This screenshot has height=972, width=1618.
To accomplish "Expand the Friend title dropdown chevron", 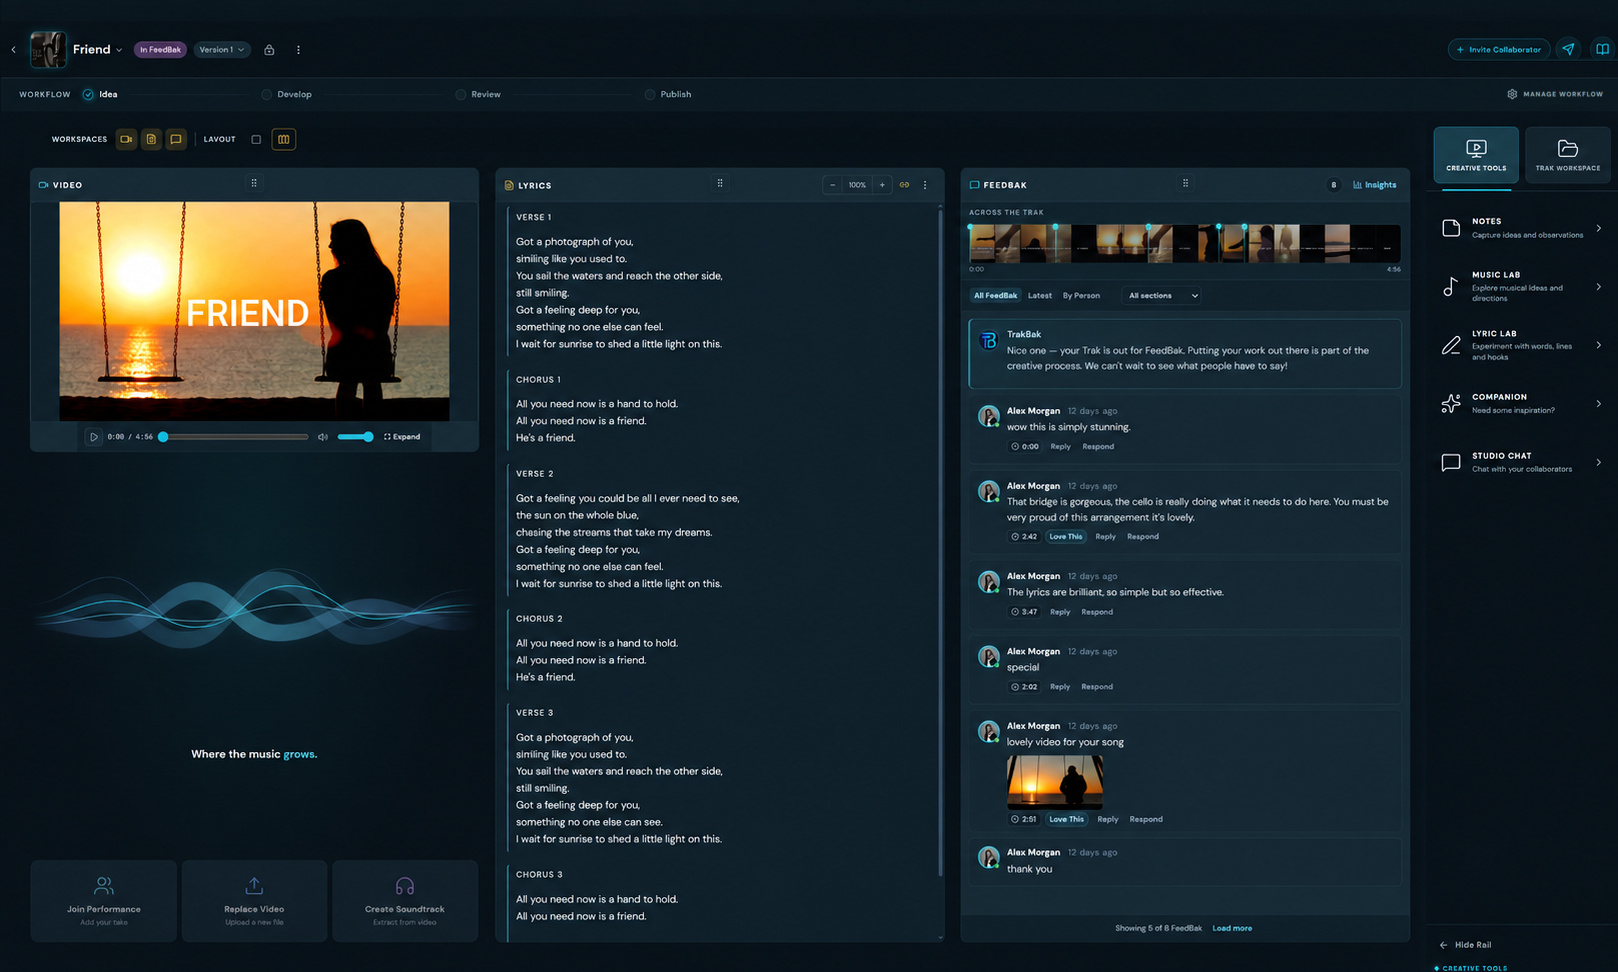I will pos(119,50).
